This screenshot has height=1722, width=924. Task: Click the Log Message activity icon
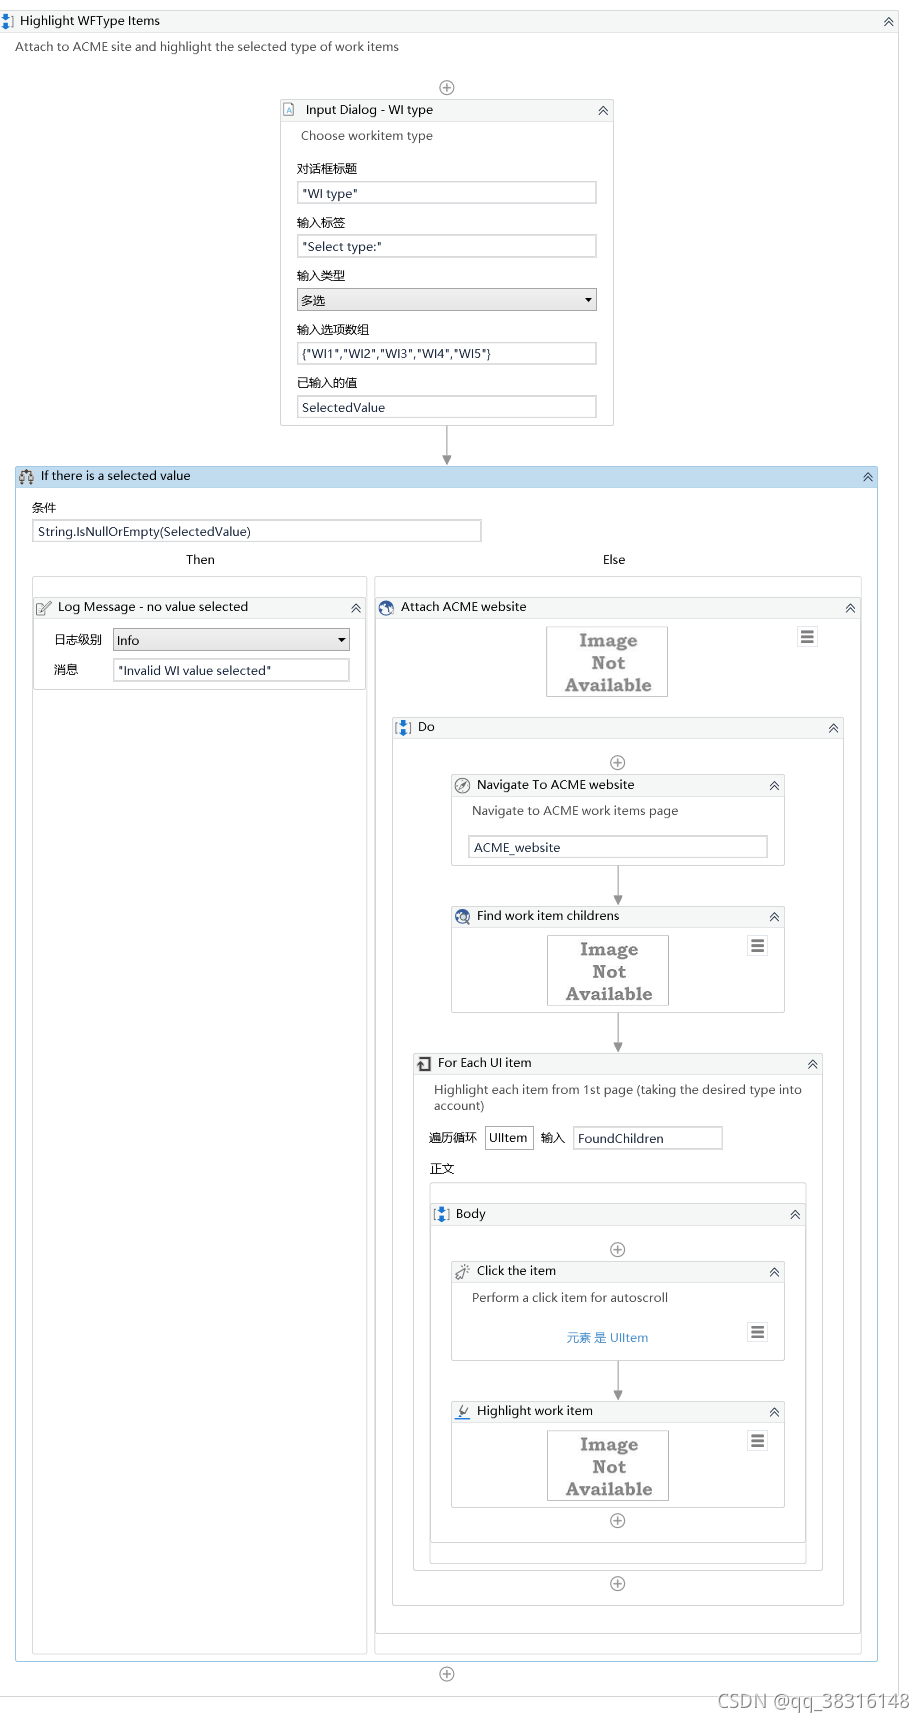44,608
